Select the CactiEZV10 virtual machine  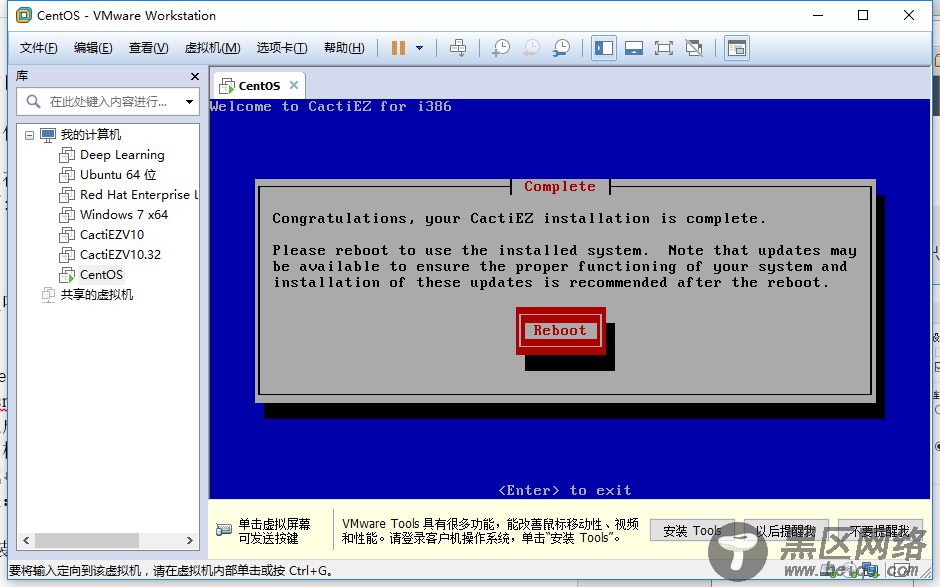coord(112,234)
